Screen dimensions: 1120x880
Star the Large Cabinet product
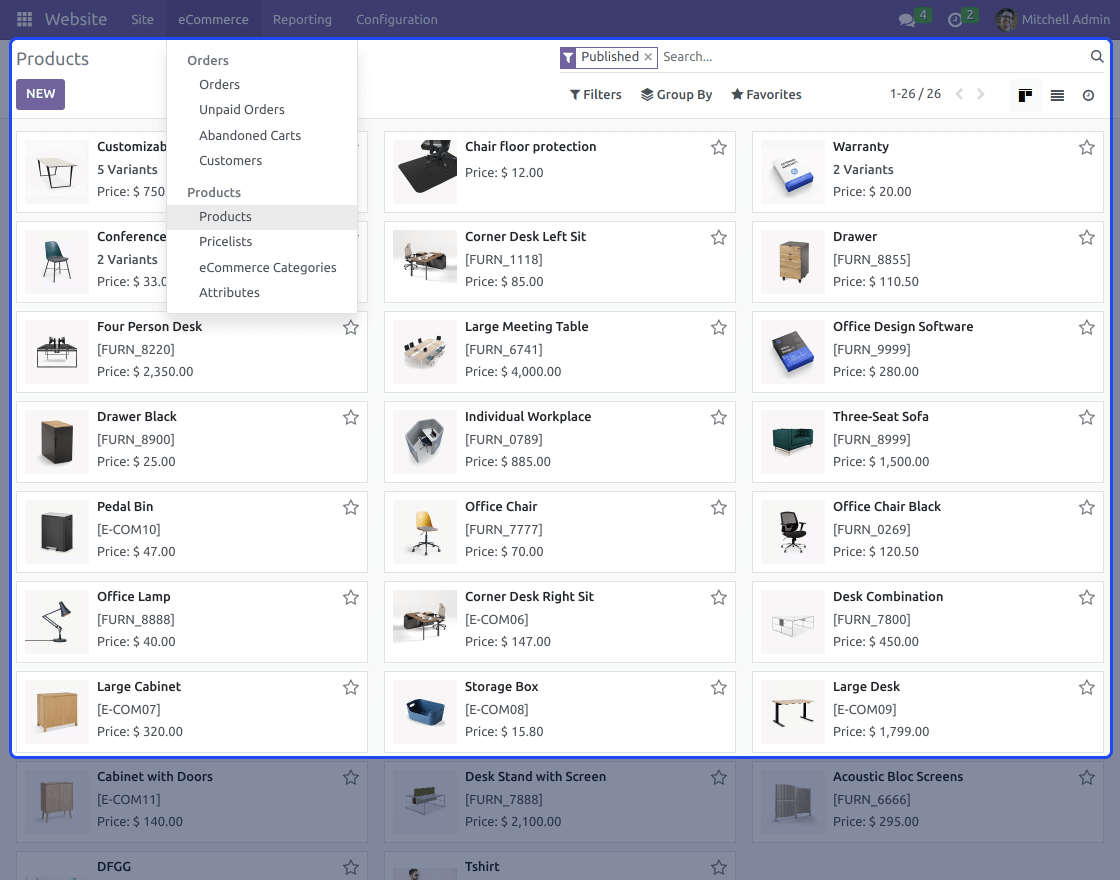tap(351, 688)
